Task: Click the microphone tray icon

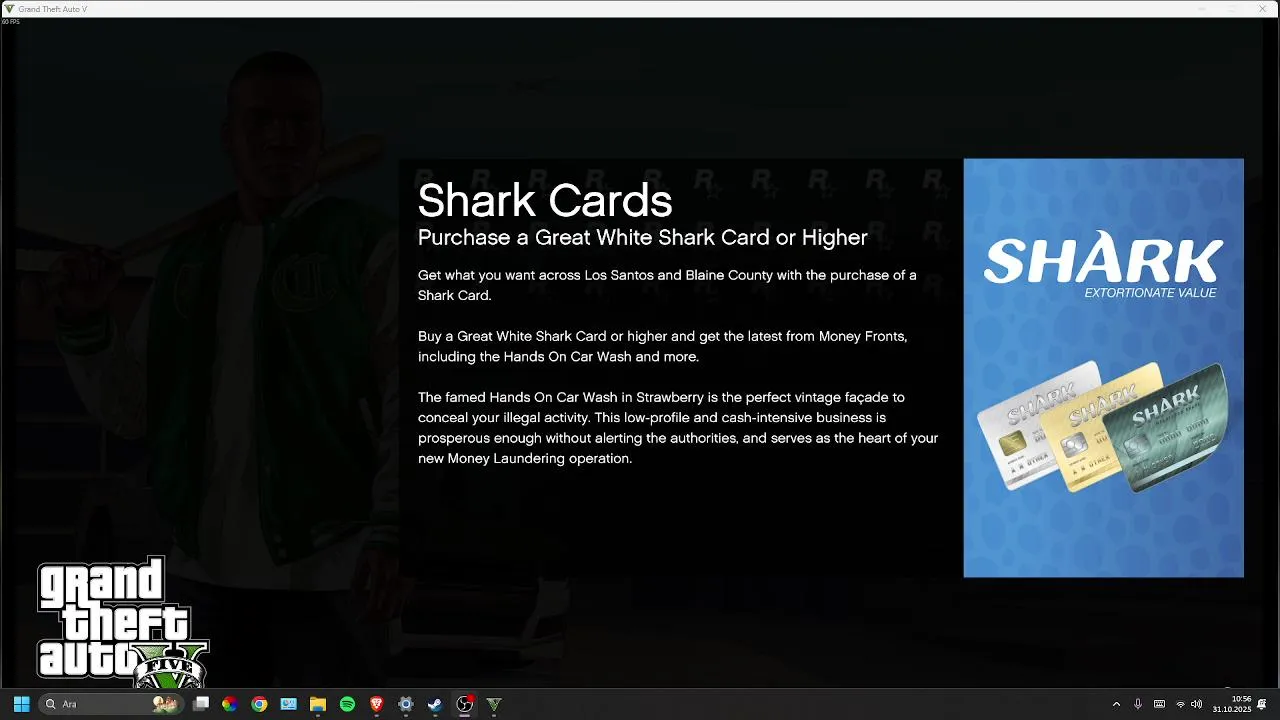Action: [x=1138, y=704]
